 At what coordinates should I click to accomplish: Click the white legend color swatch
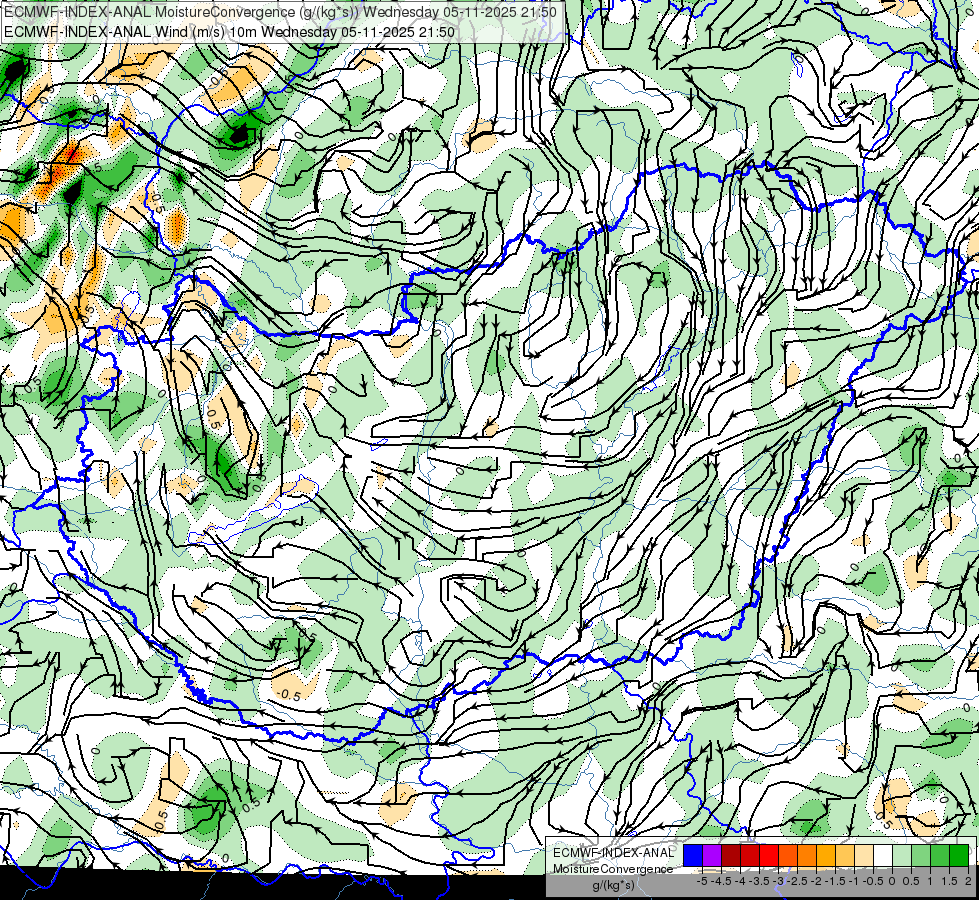coord(883,855)
